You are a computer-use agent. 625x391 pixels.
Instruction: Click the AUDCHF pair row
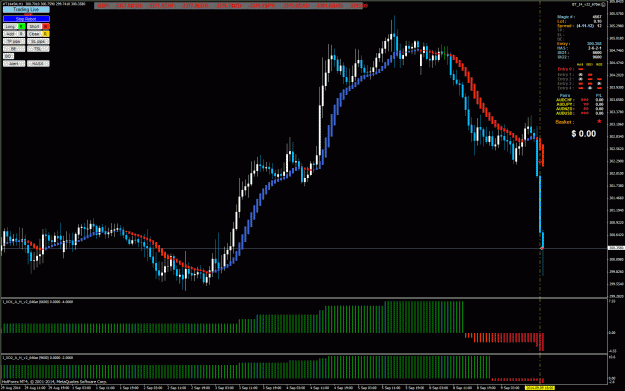[580, 100]
